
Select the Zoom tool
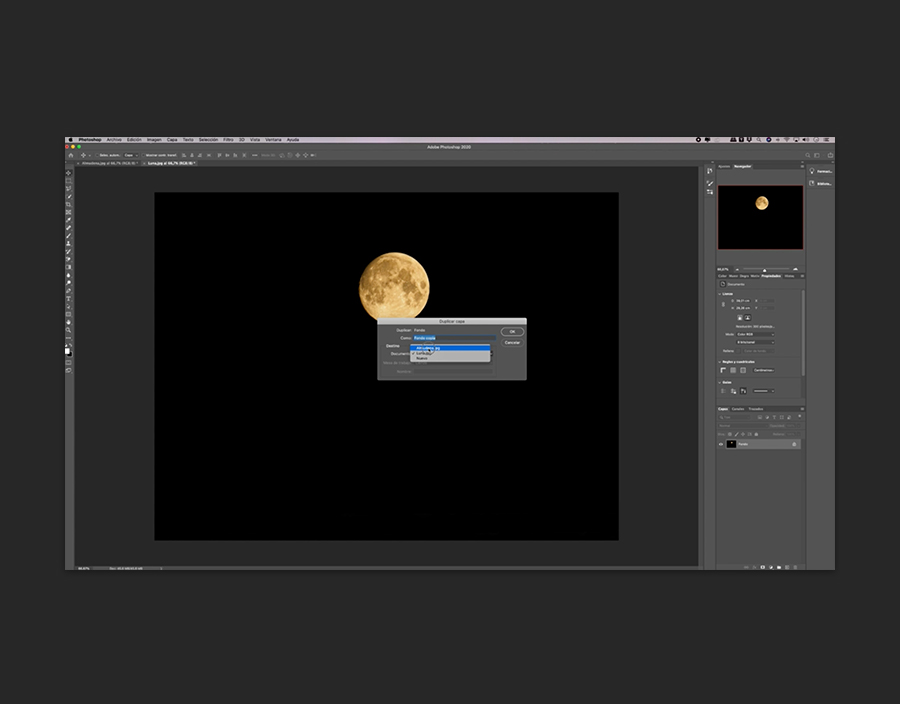click(x=69, y=330)
